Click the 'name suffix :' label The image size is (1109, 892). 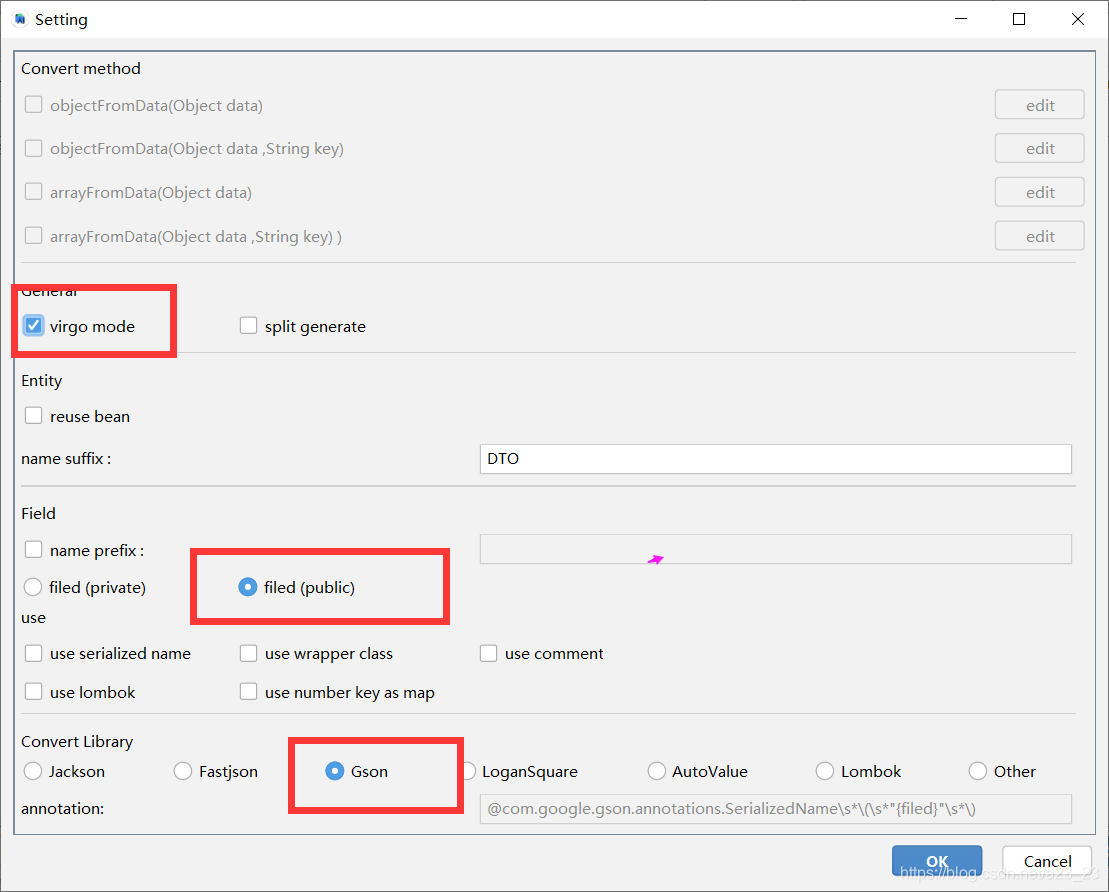[x=66, y=458]
